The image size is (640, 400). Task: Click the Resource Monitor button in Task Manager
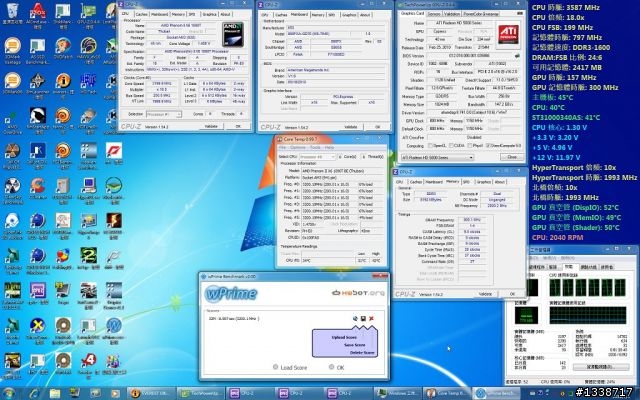click(600, 367)
